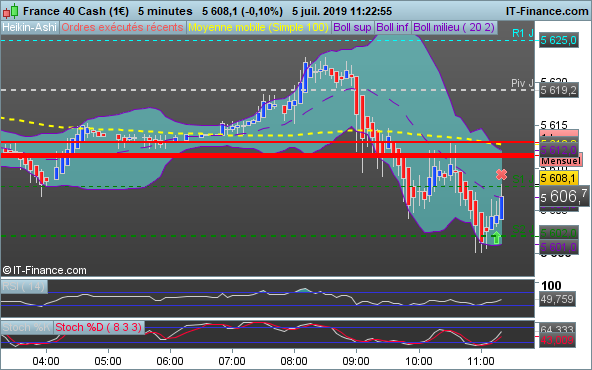Click the 5 625,0 R1 price tag
This screenshot has width=592, height=370.
(x=559, y=40)
